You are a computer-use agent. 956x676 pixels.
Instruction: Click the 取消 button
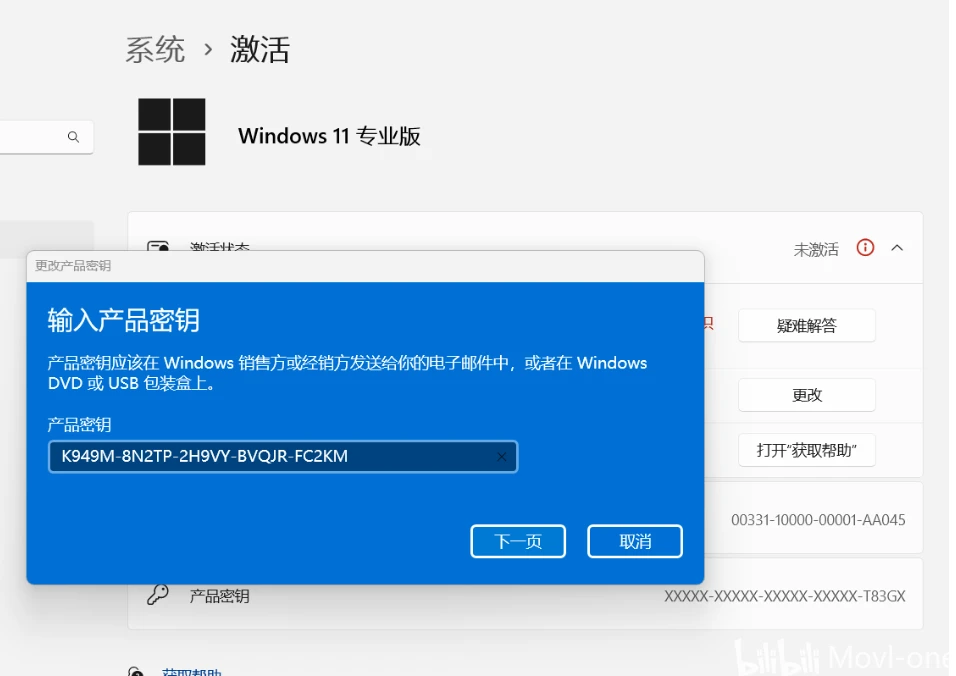635,541
